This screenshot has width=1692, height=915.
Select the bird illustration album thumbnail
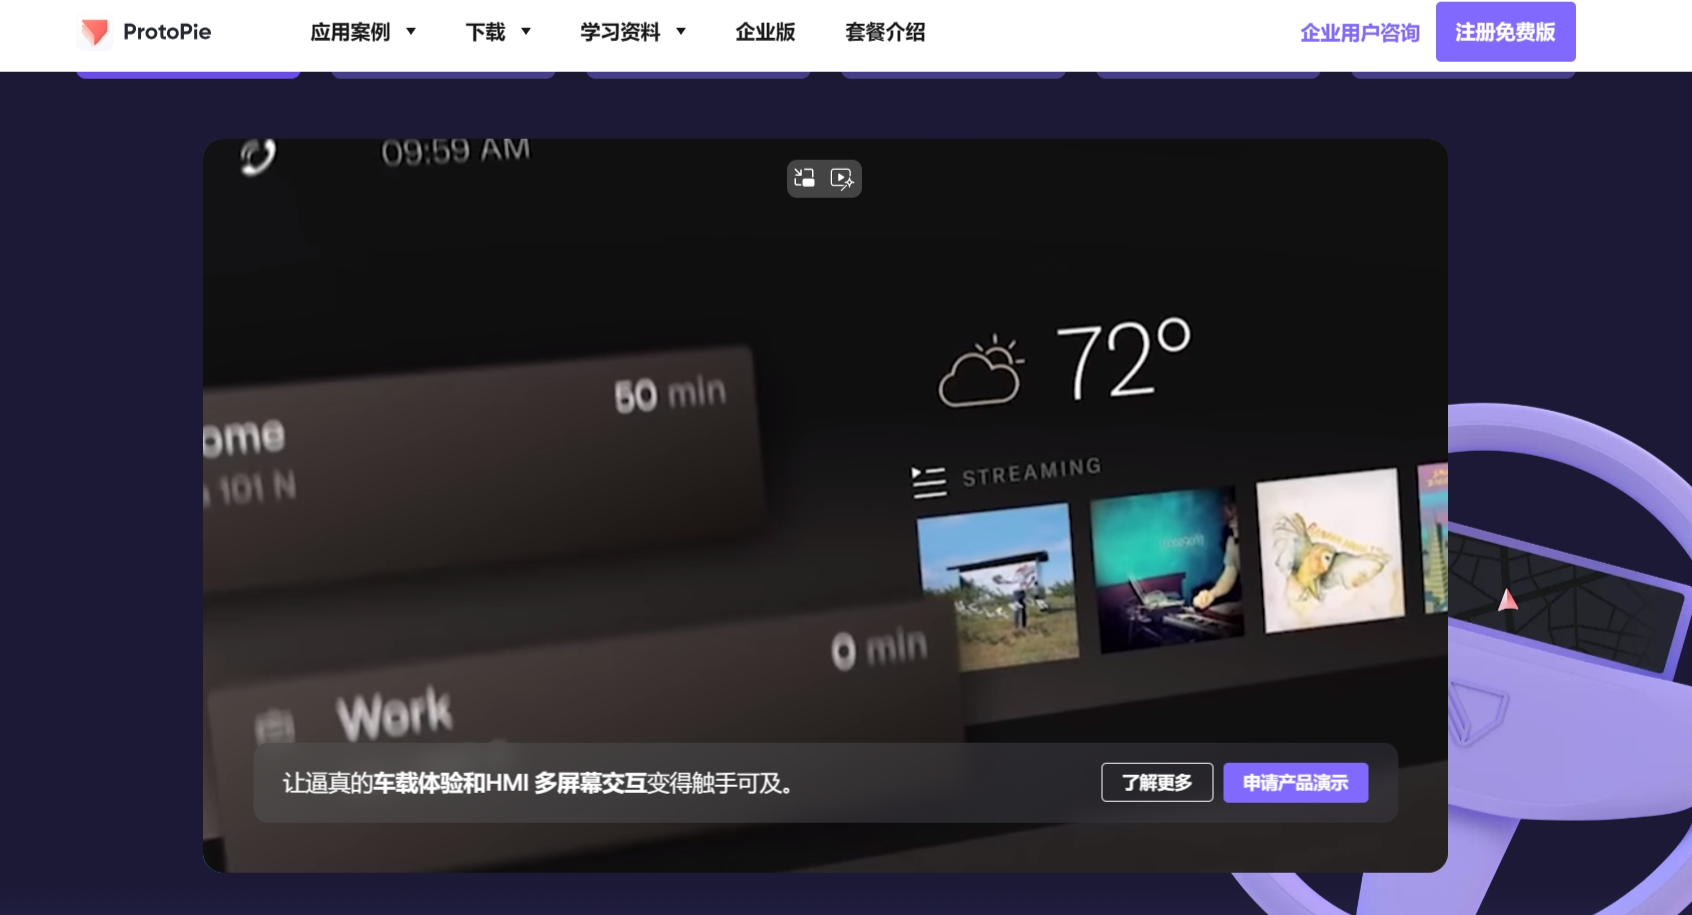point(1331,550)
